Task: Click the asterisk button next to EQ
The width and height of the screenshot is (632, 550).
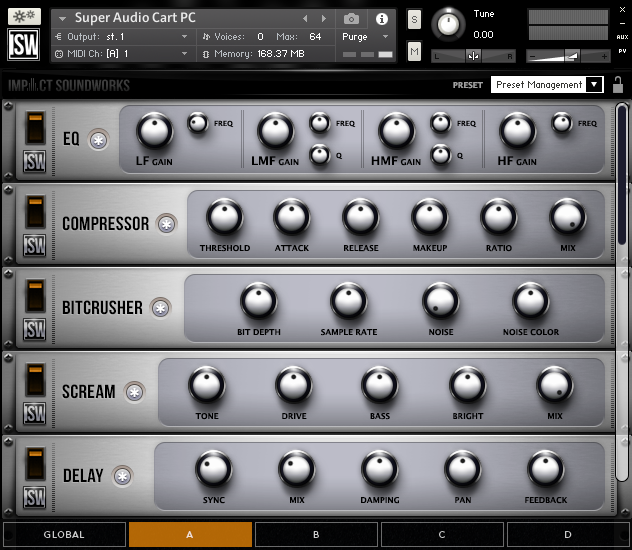Action: click(x=99, y=140)
